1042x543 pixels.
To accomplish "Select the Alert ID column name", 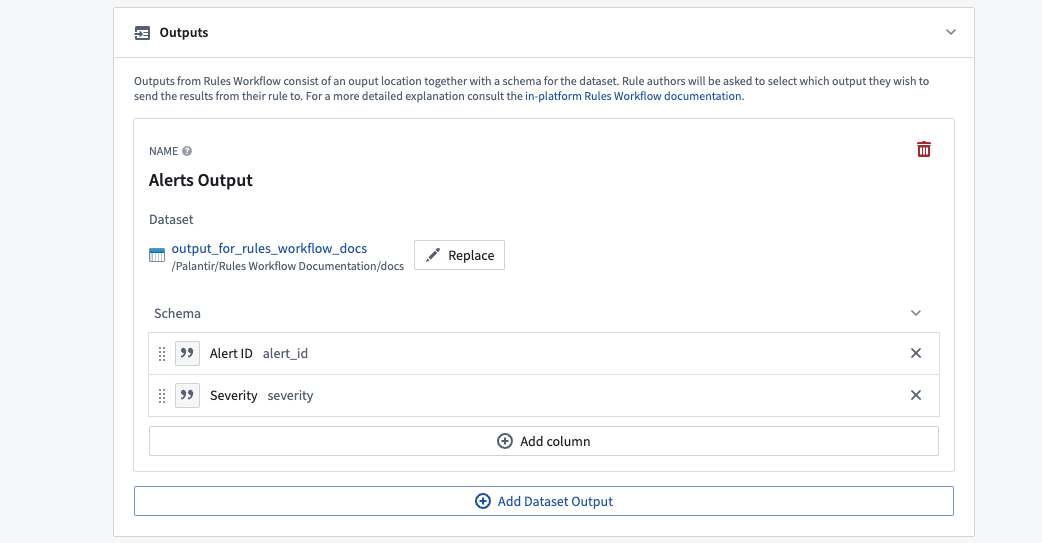I will 231,354.
